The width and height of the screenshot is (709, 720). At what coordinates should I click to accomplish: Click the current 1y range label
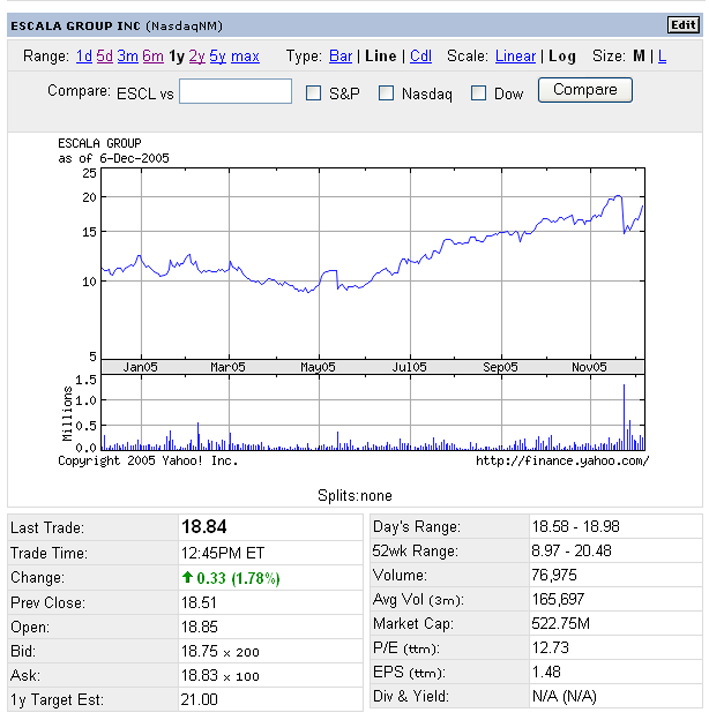[x=177, y=56]
